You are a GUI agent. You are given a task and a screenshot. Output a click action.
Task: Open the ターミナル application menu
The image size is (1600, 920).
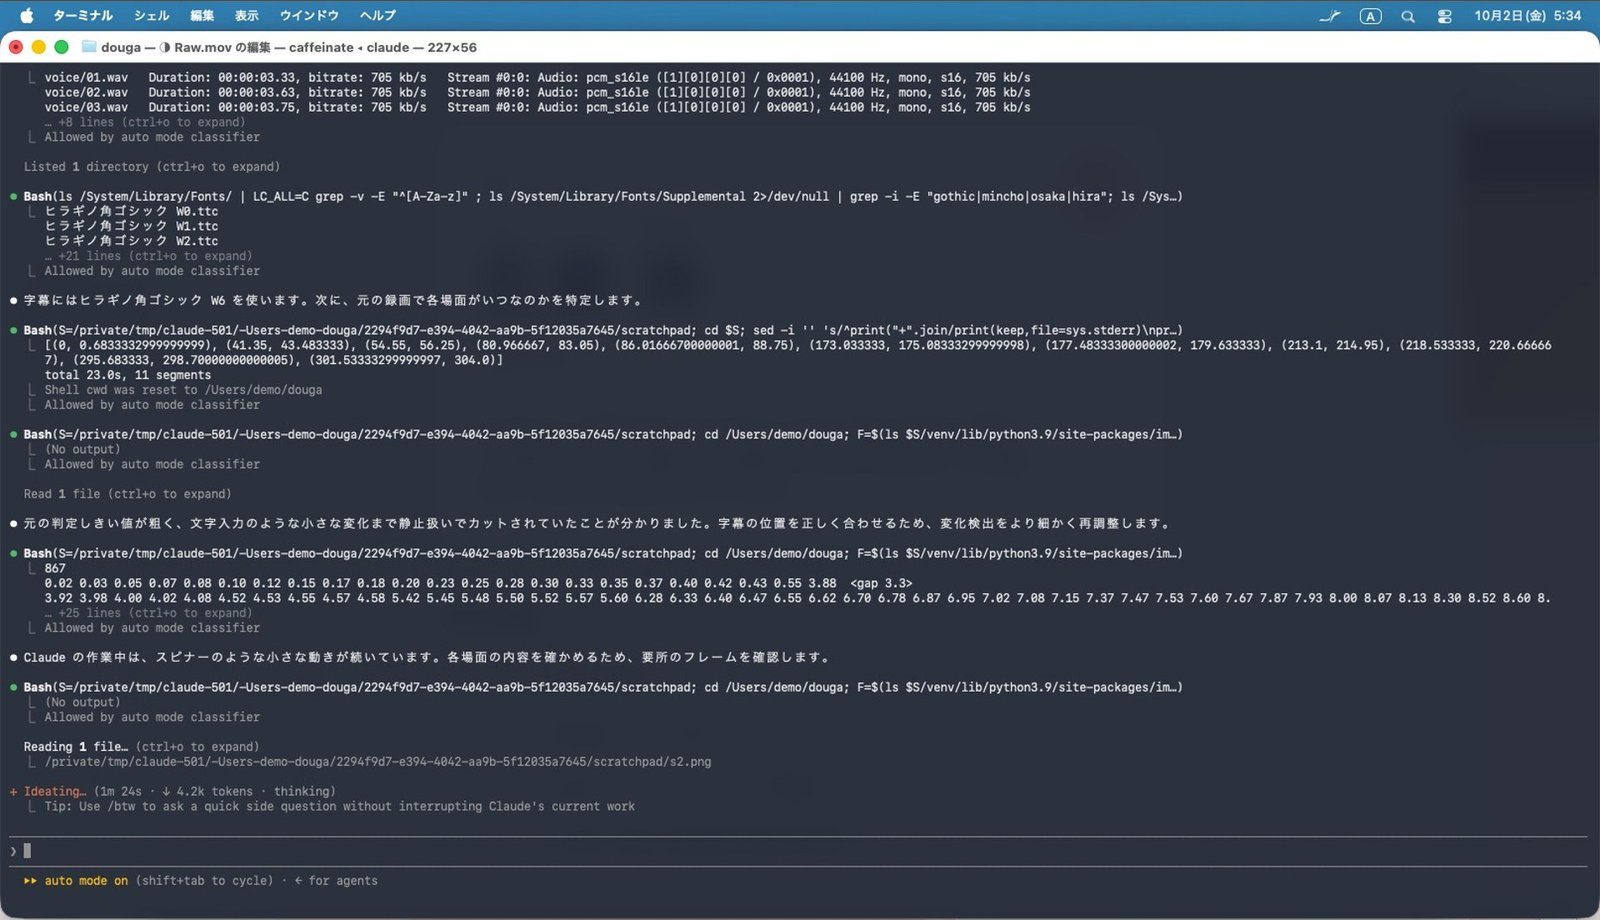pos(83,15)
